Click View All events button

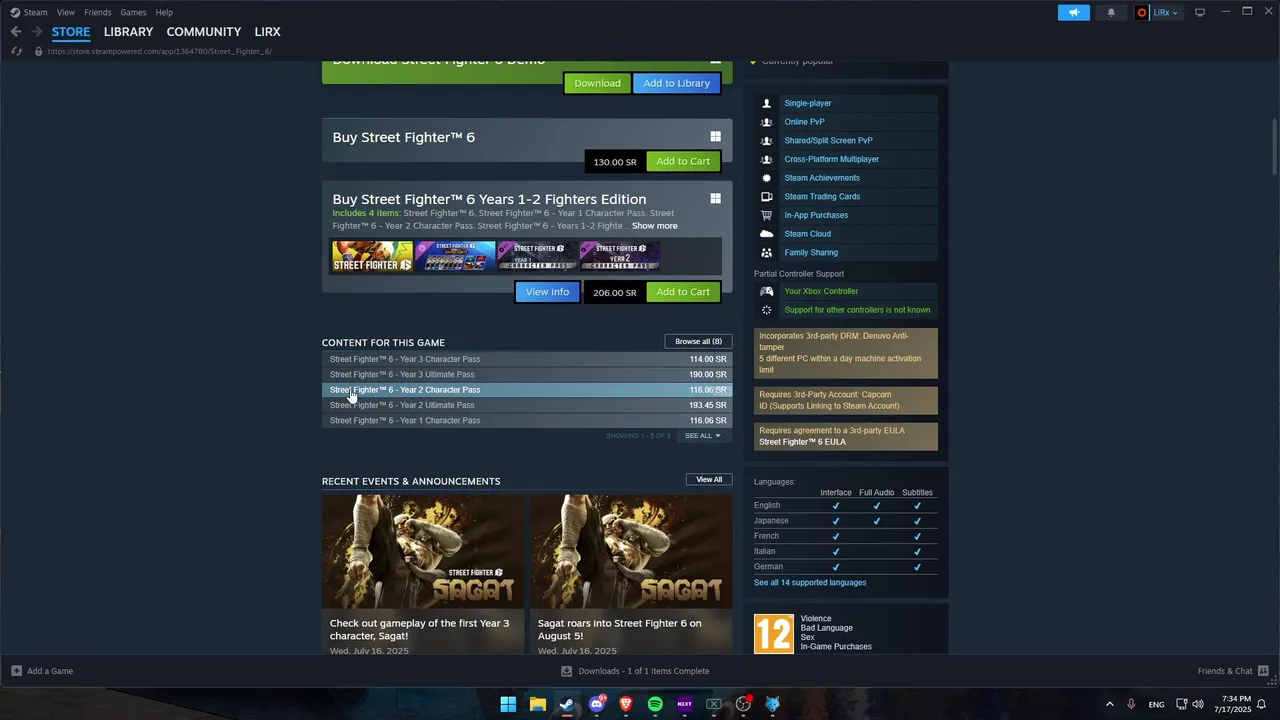[709, 479]
